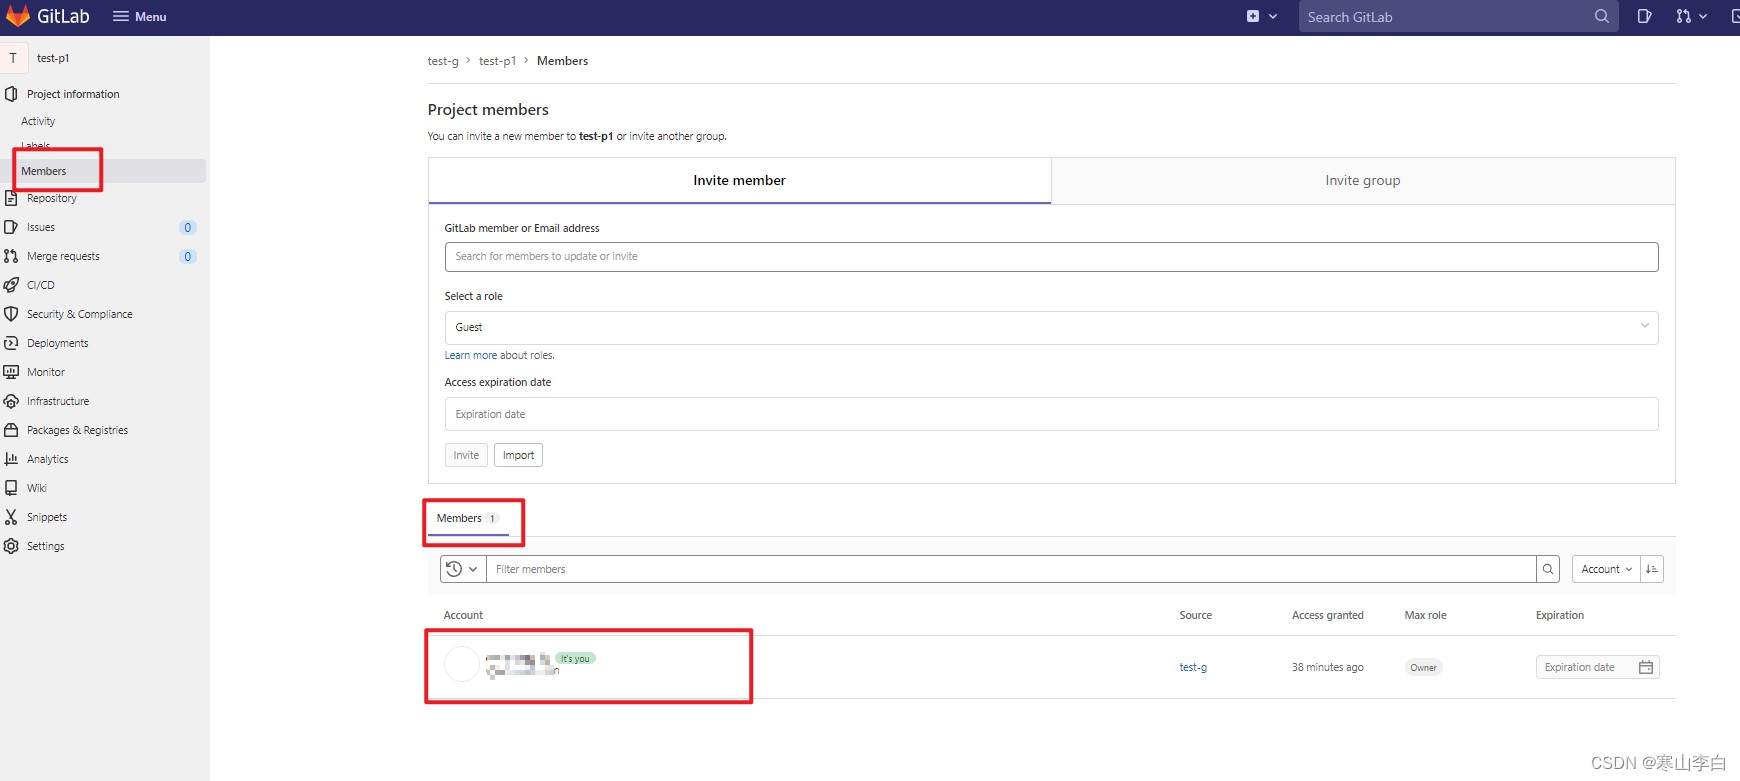The image size is (1740, 781).
Task: Click the Infrastructure sidebar icon
Action: pos(11,401)
